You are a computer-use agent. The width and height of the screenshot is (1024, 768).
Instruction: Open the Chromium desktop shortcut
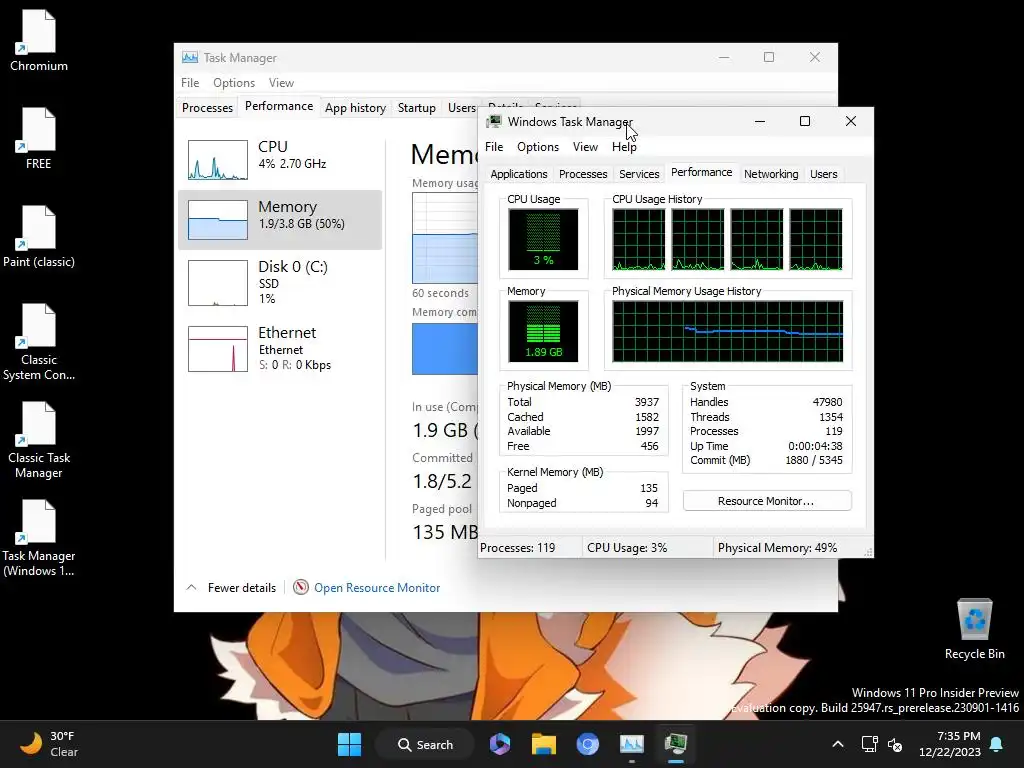pyautogui.click(x=39, y=40)
